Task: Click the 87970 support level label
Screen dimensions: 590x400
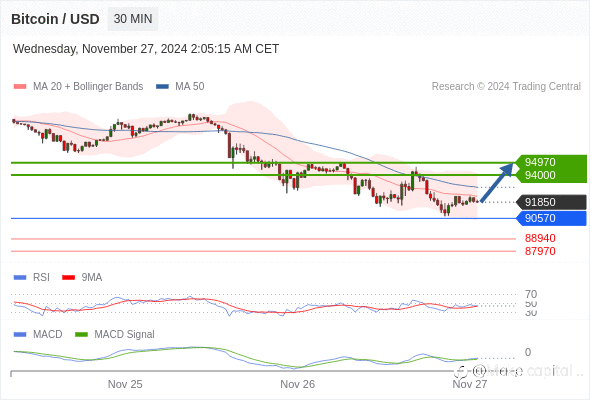Action: 540,251
